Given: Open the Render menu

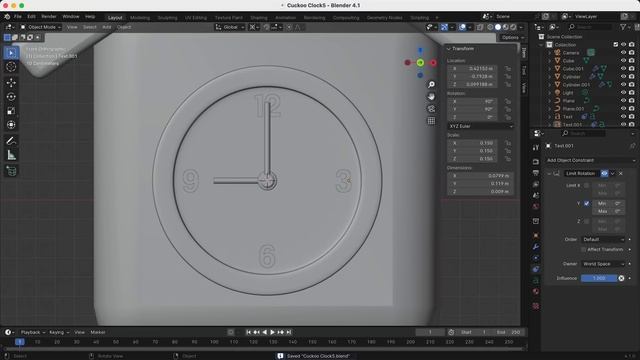Looking at the screenshot, I should click(x=49, y=17).
